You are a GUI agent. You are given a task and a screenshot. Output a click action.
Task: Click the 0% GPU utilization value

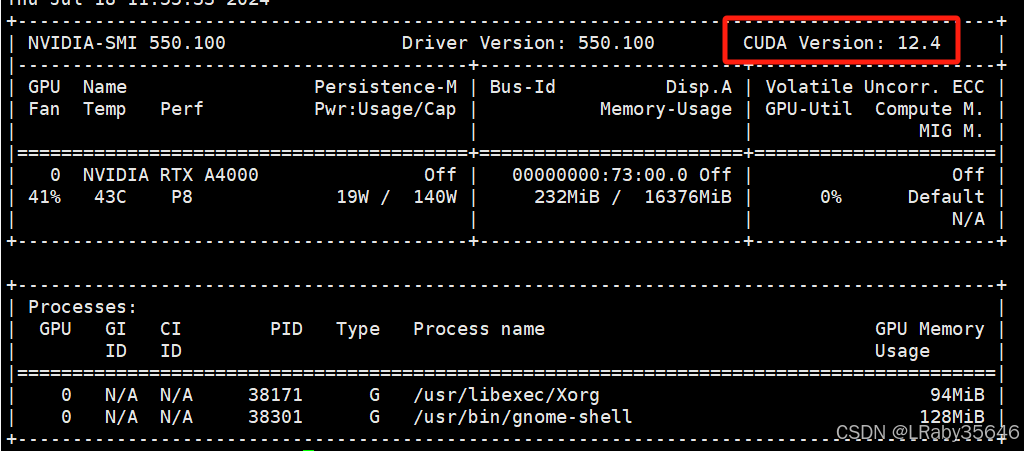click(x=831, y=197)
